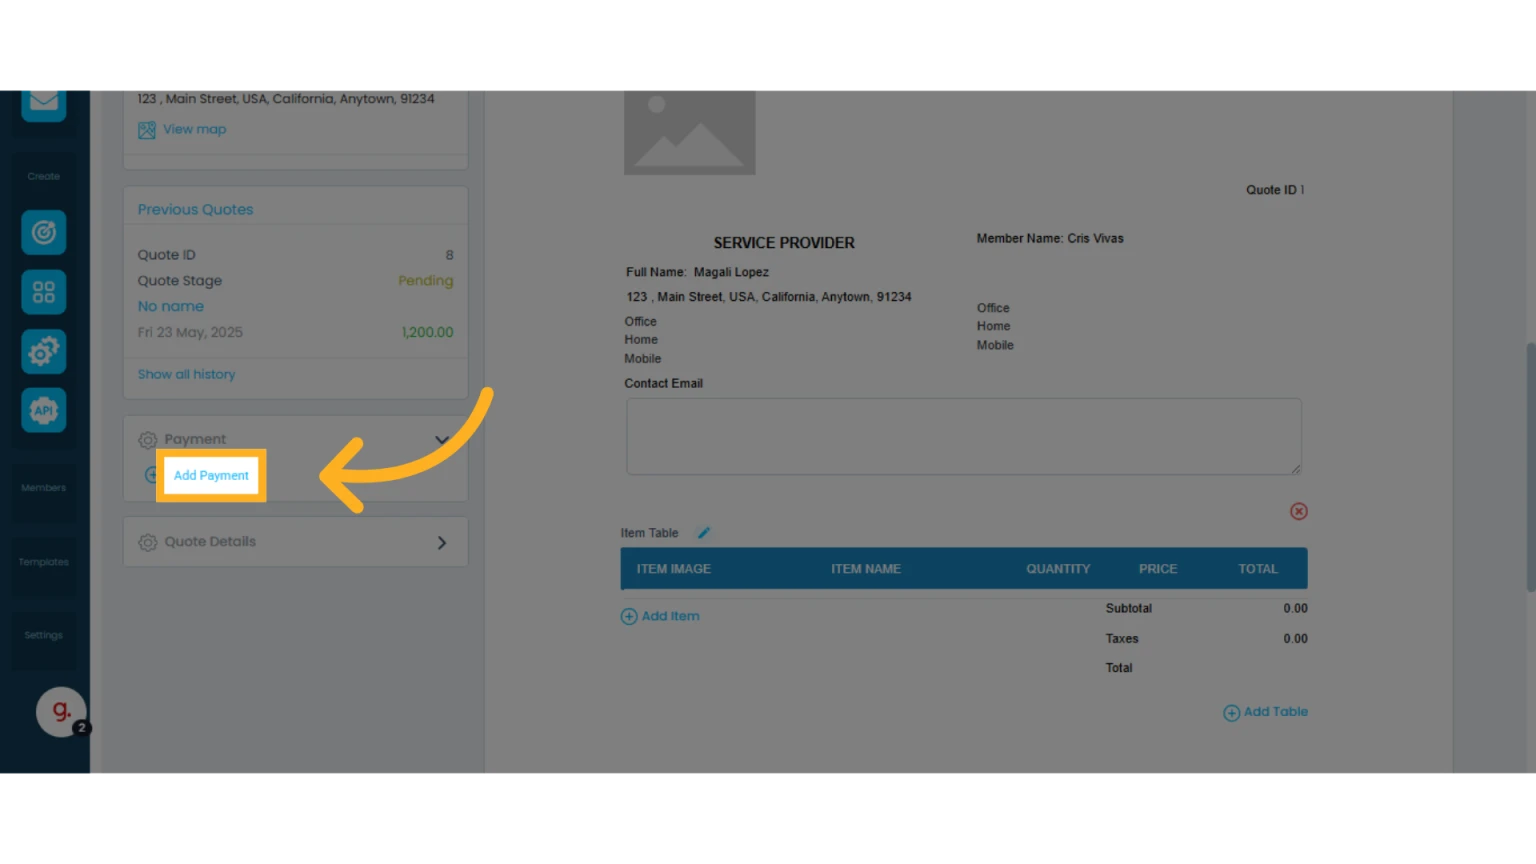Expand the Quote Details section arrow
The image size is (1536, 864).
[442, 542]
